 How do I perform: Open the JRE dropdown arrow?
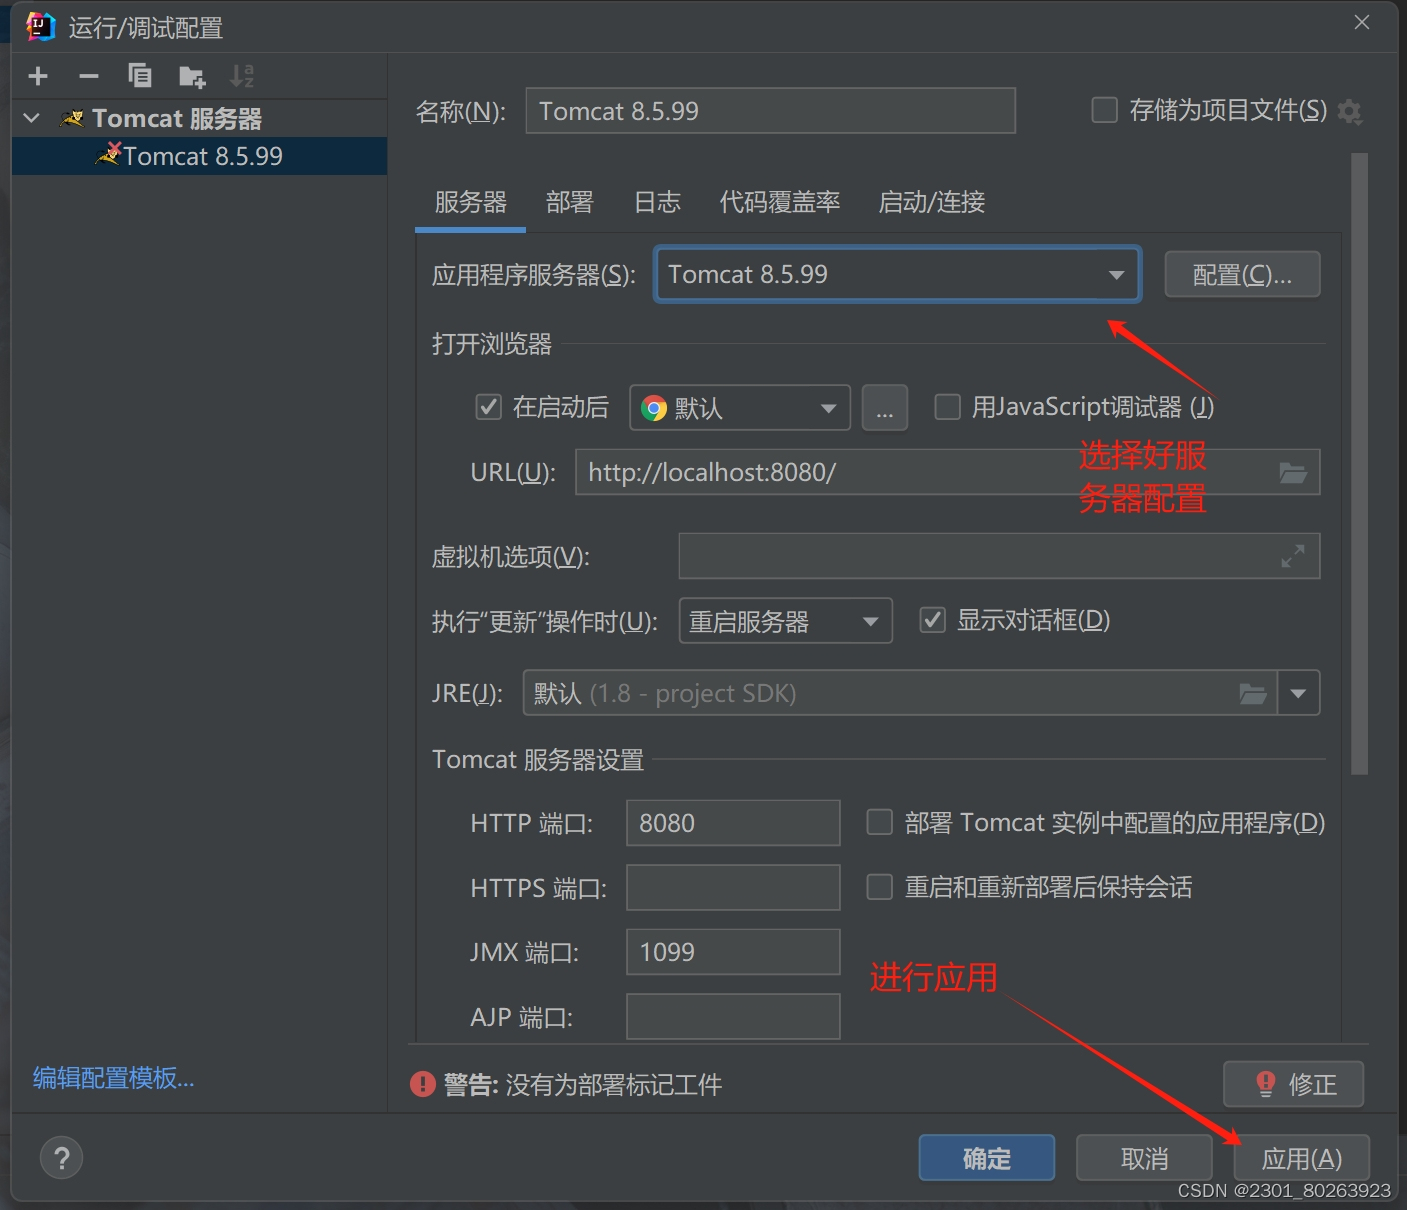coord(1298,693)
